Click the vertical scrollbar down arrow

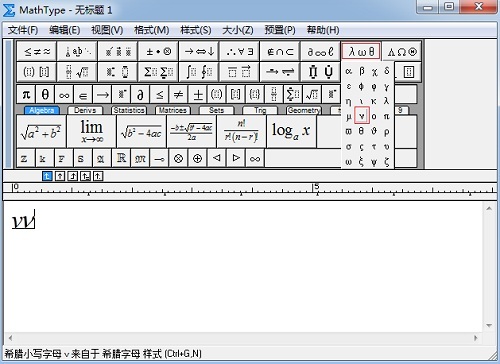pos(489,325)
